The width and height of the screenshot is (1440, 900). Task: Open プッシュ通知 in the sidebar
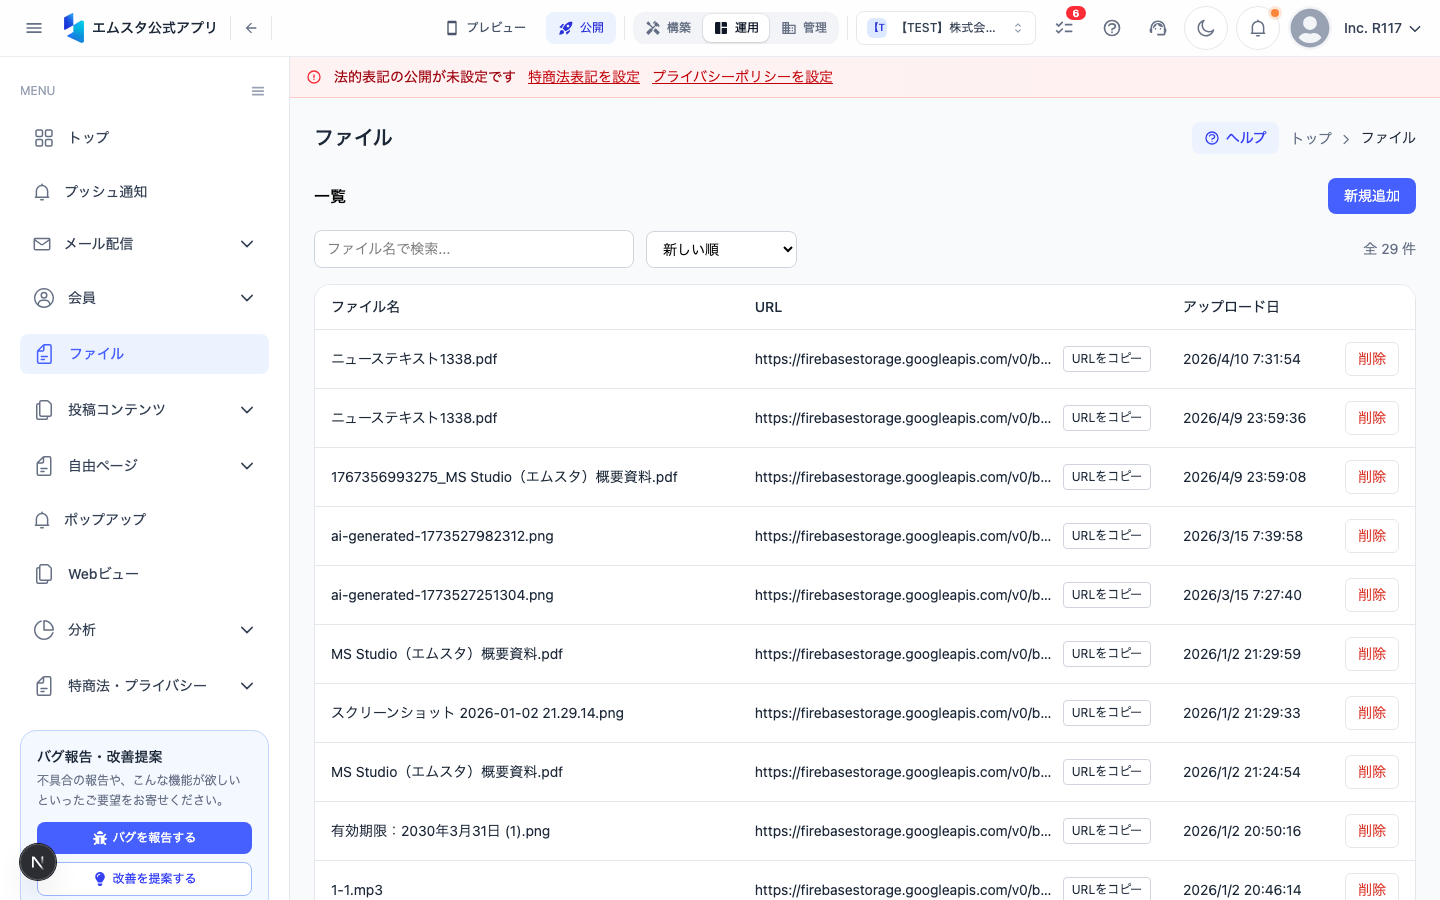pyautogui.click(x=145, y=192)
